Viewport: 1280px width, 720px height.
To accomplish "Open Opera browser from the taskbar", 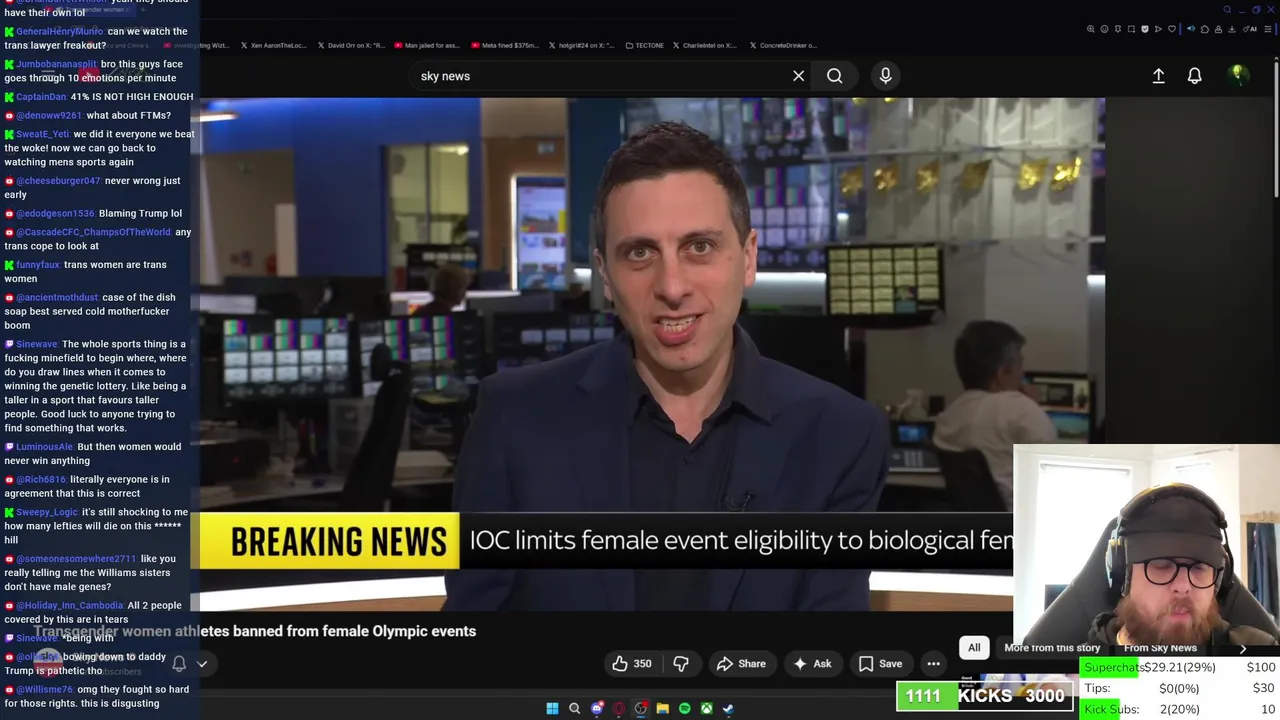I will pyautogui.click(x=619, y=708).
